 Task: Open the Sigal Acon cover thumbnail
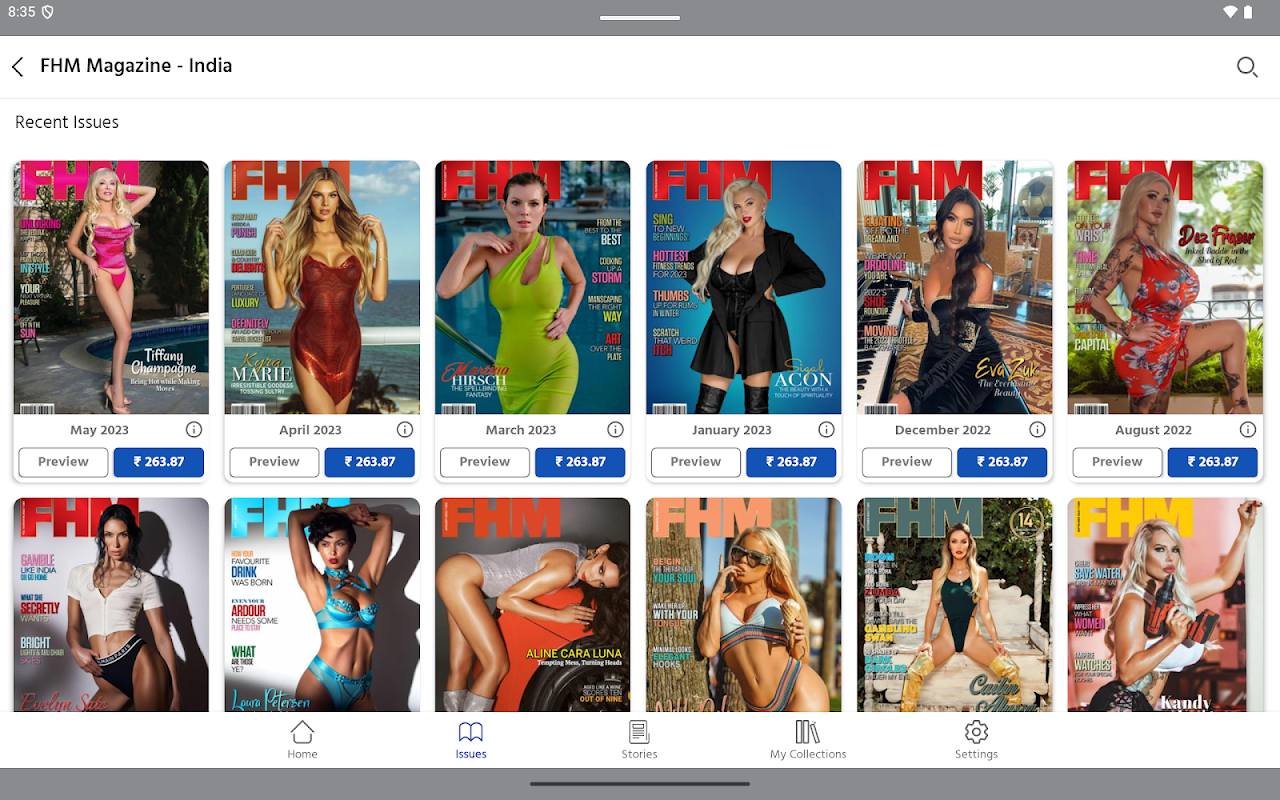coord(744,288)
